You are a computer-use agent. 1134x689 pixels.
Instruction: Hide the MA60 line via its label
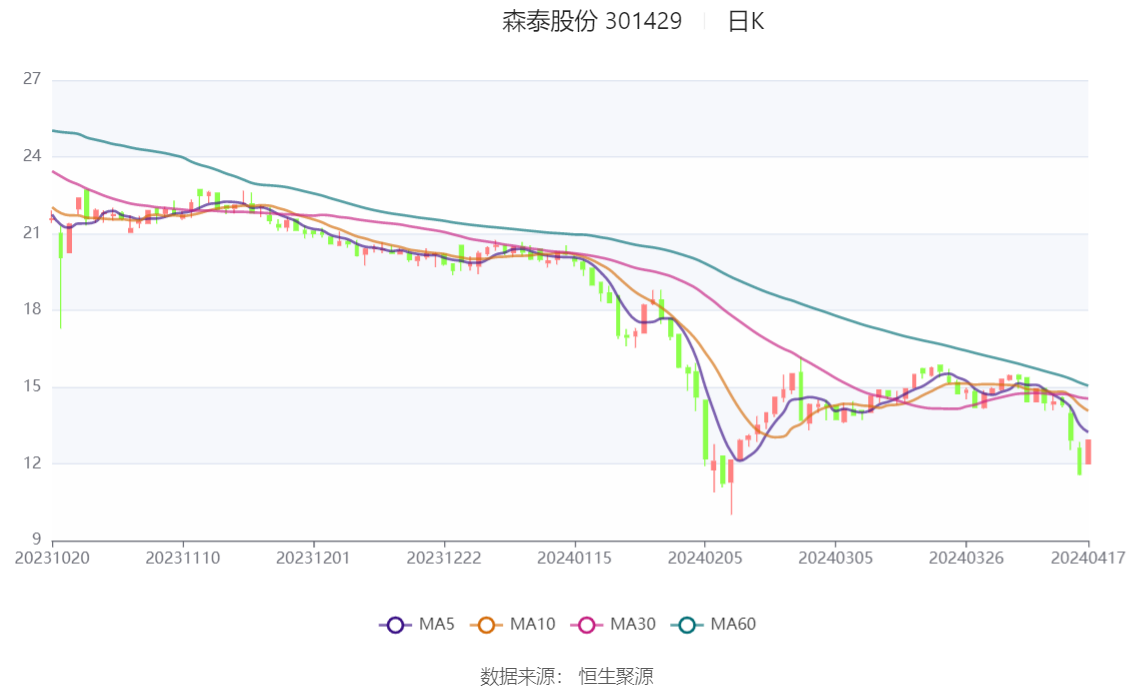coord(733,624)
